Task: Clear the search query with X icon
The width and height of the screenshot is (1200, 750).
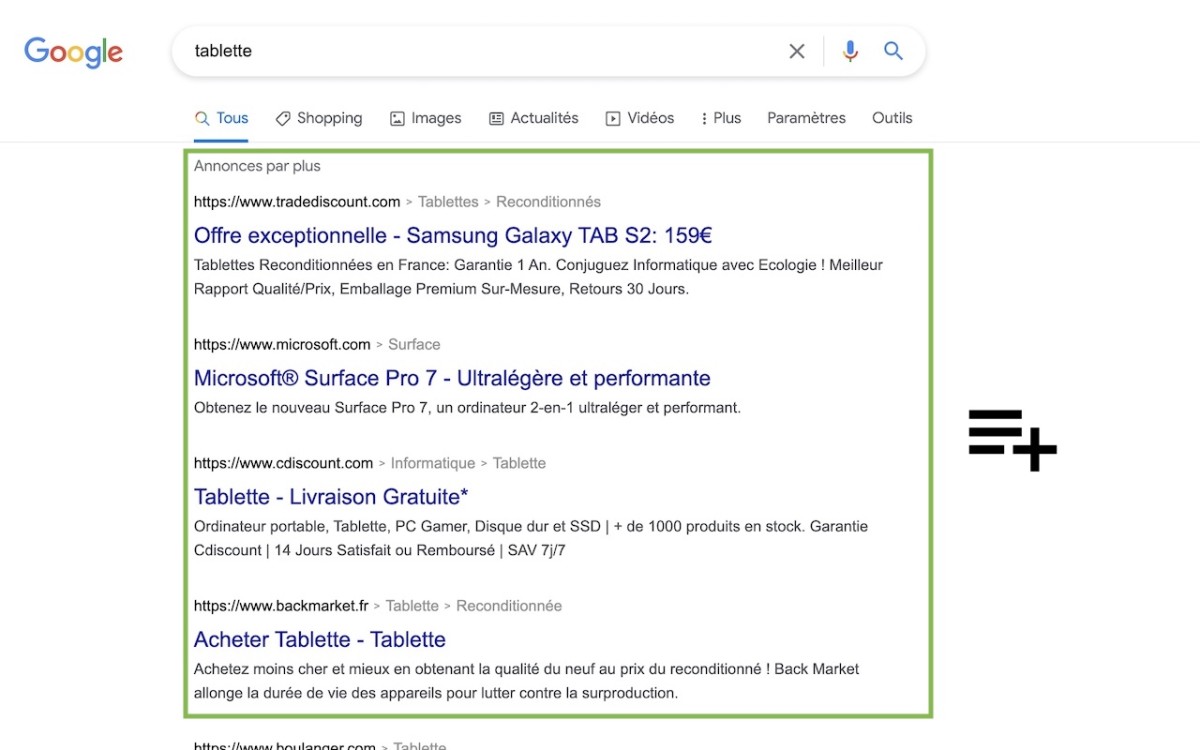Action: pyautogui.click(x=797, y=51)
